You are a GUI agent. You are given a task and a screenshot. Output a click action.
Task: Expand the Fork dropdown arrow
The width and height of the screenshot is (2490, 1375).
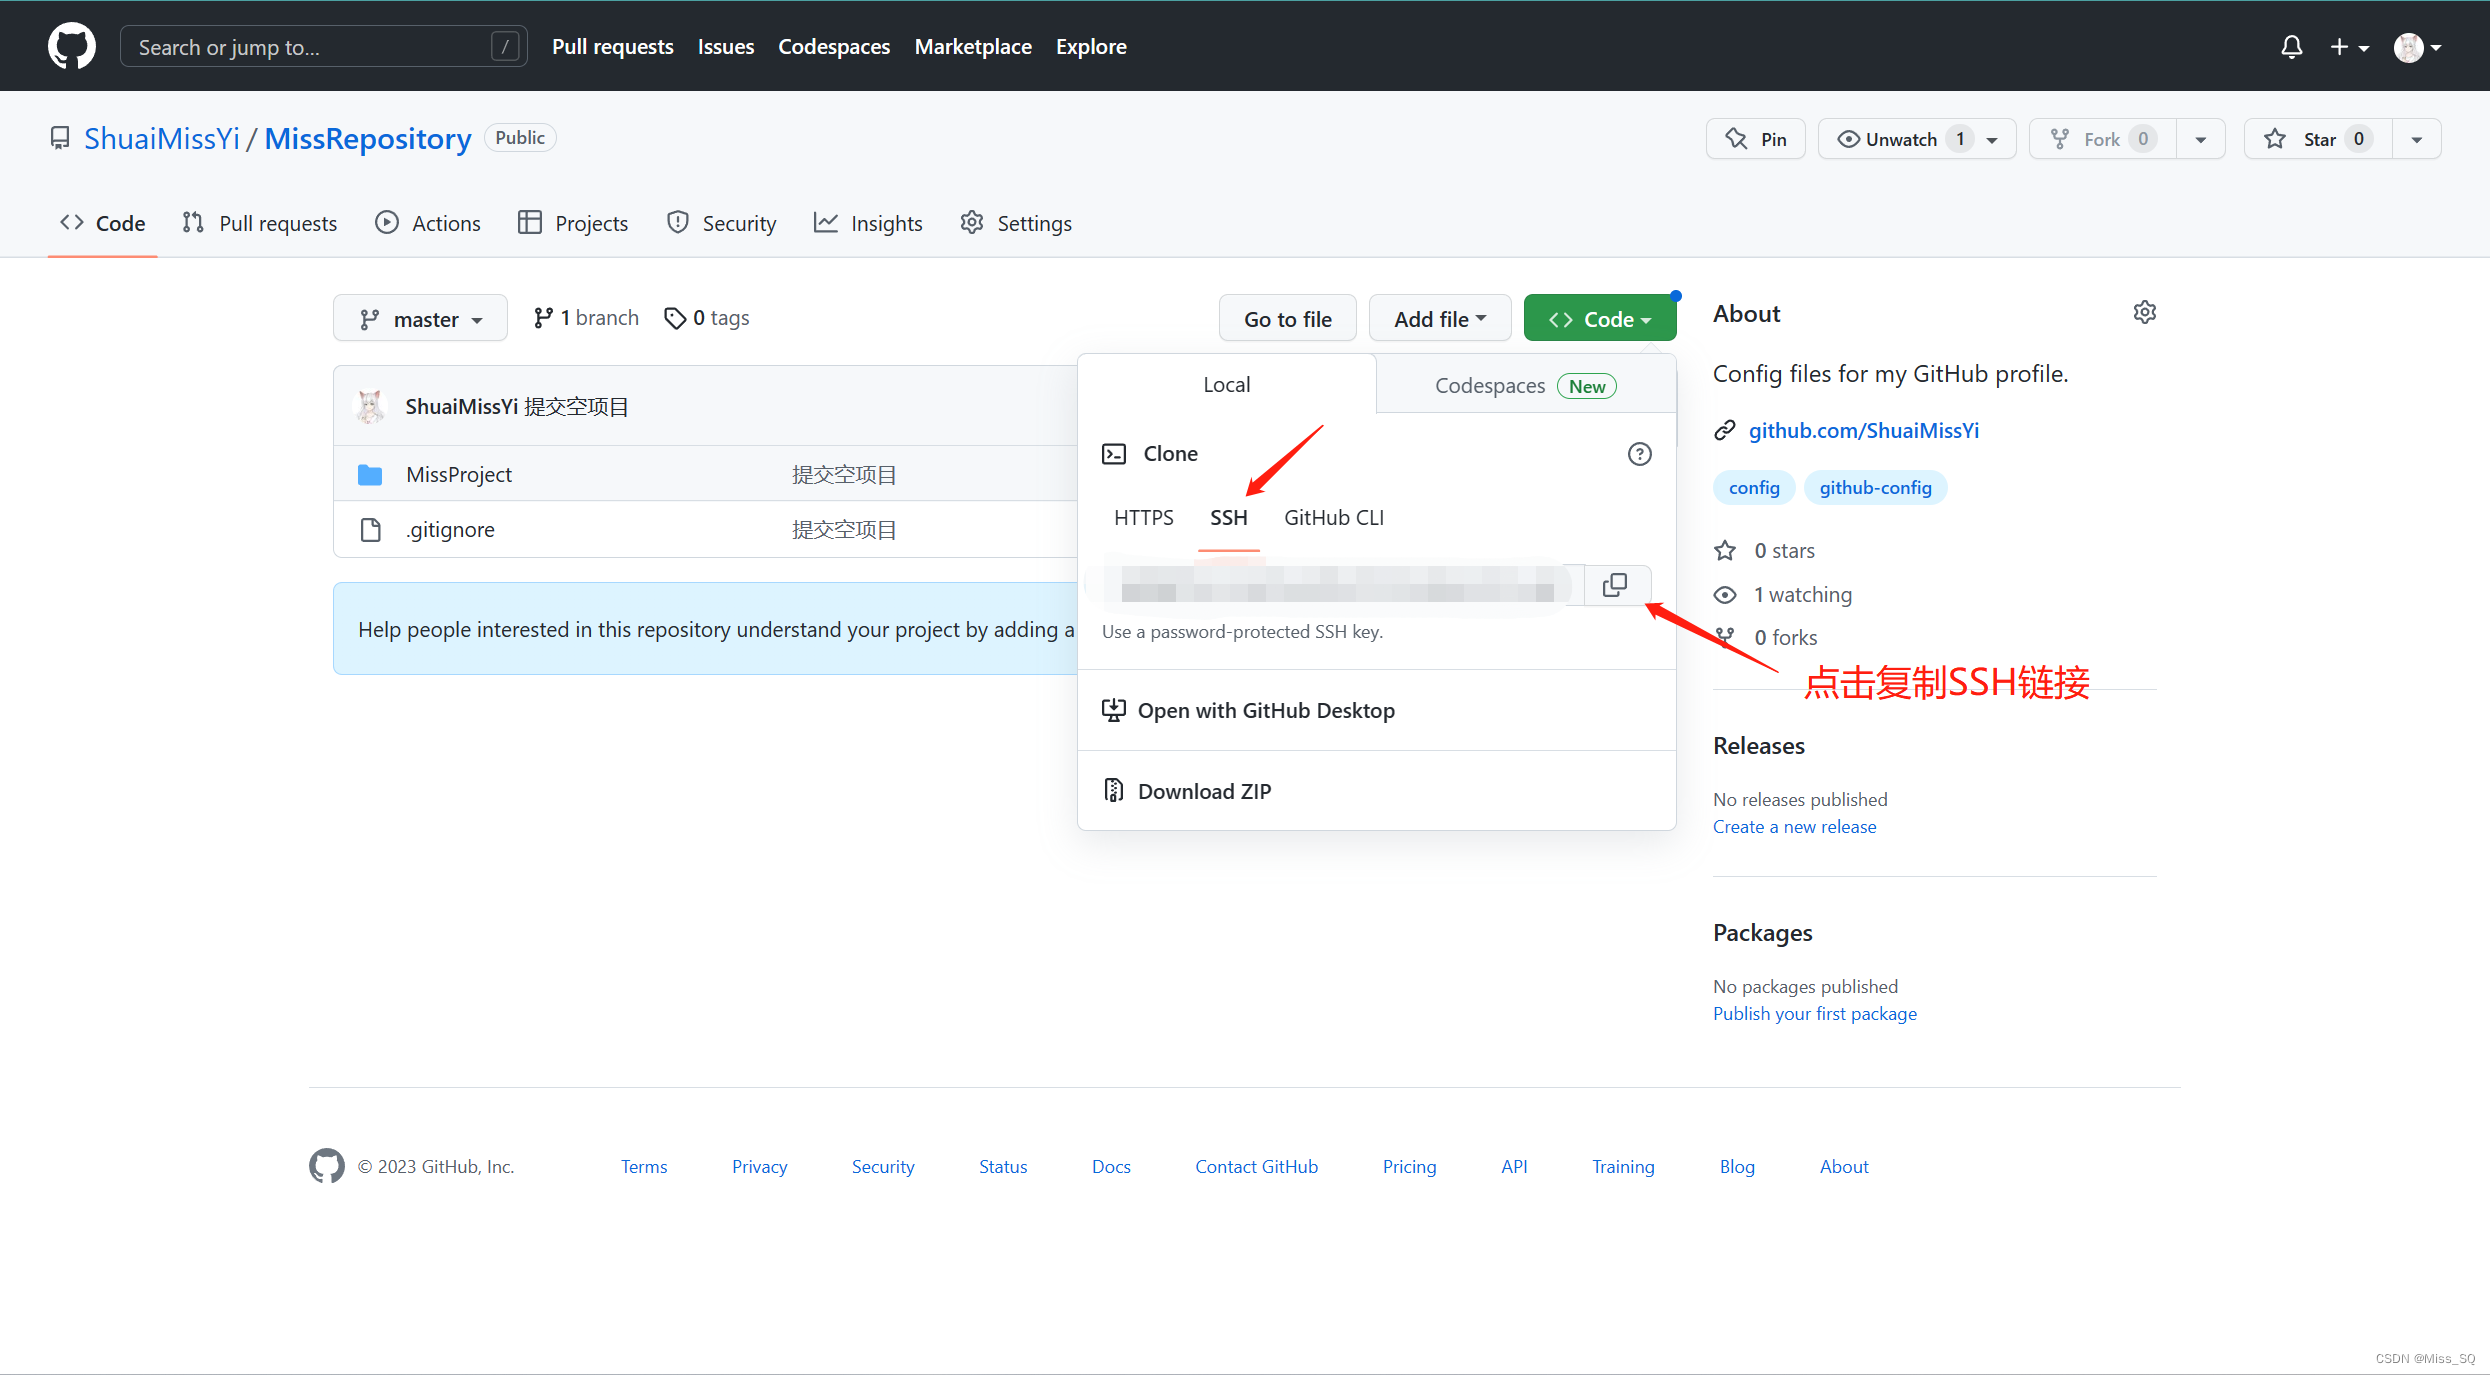tap(2202, 137)
